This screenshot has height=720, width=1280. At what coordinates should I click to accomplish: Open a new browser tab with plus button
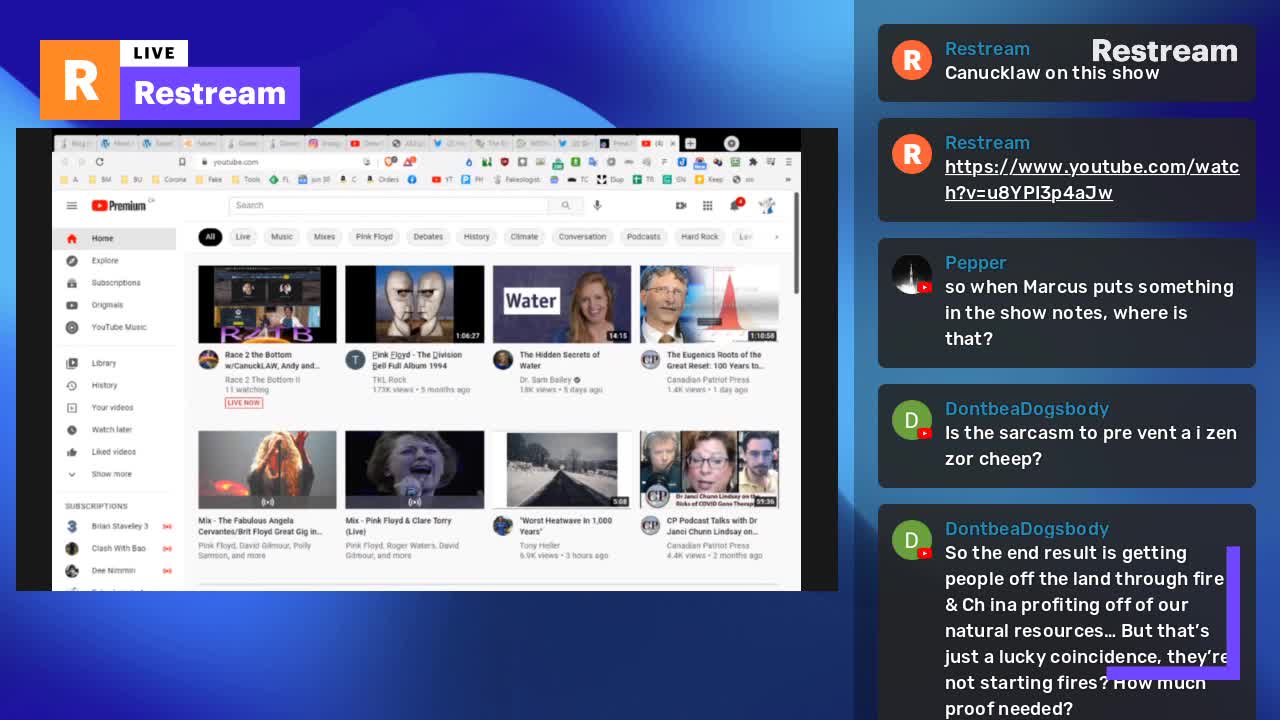pos(690,143)
